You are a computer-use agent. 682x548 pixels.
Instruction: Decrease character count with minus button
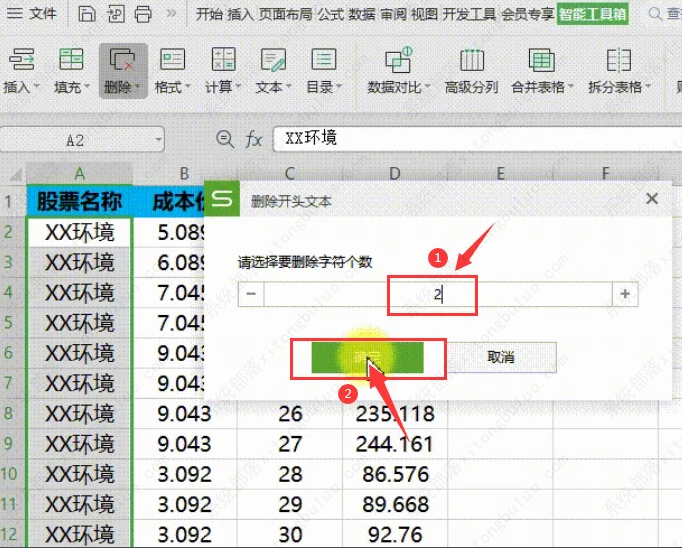251,294
